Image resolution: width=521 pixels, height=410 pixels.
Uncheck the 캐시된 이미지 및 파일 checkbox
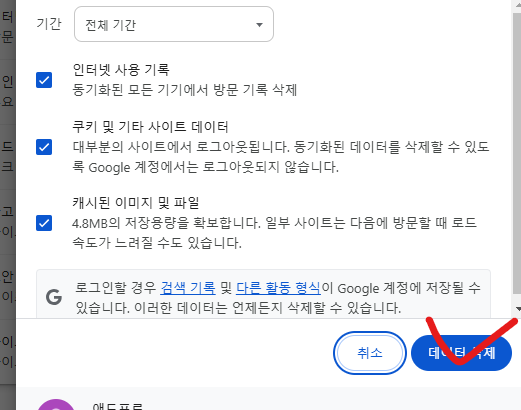pos(44,223)
